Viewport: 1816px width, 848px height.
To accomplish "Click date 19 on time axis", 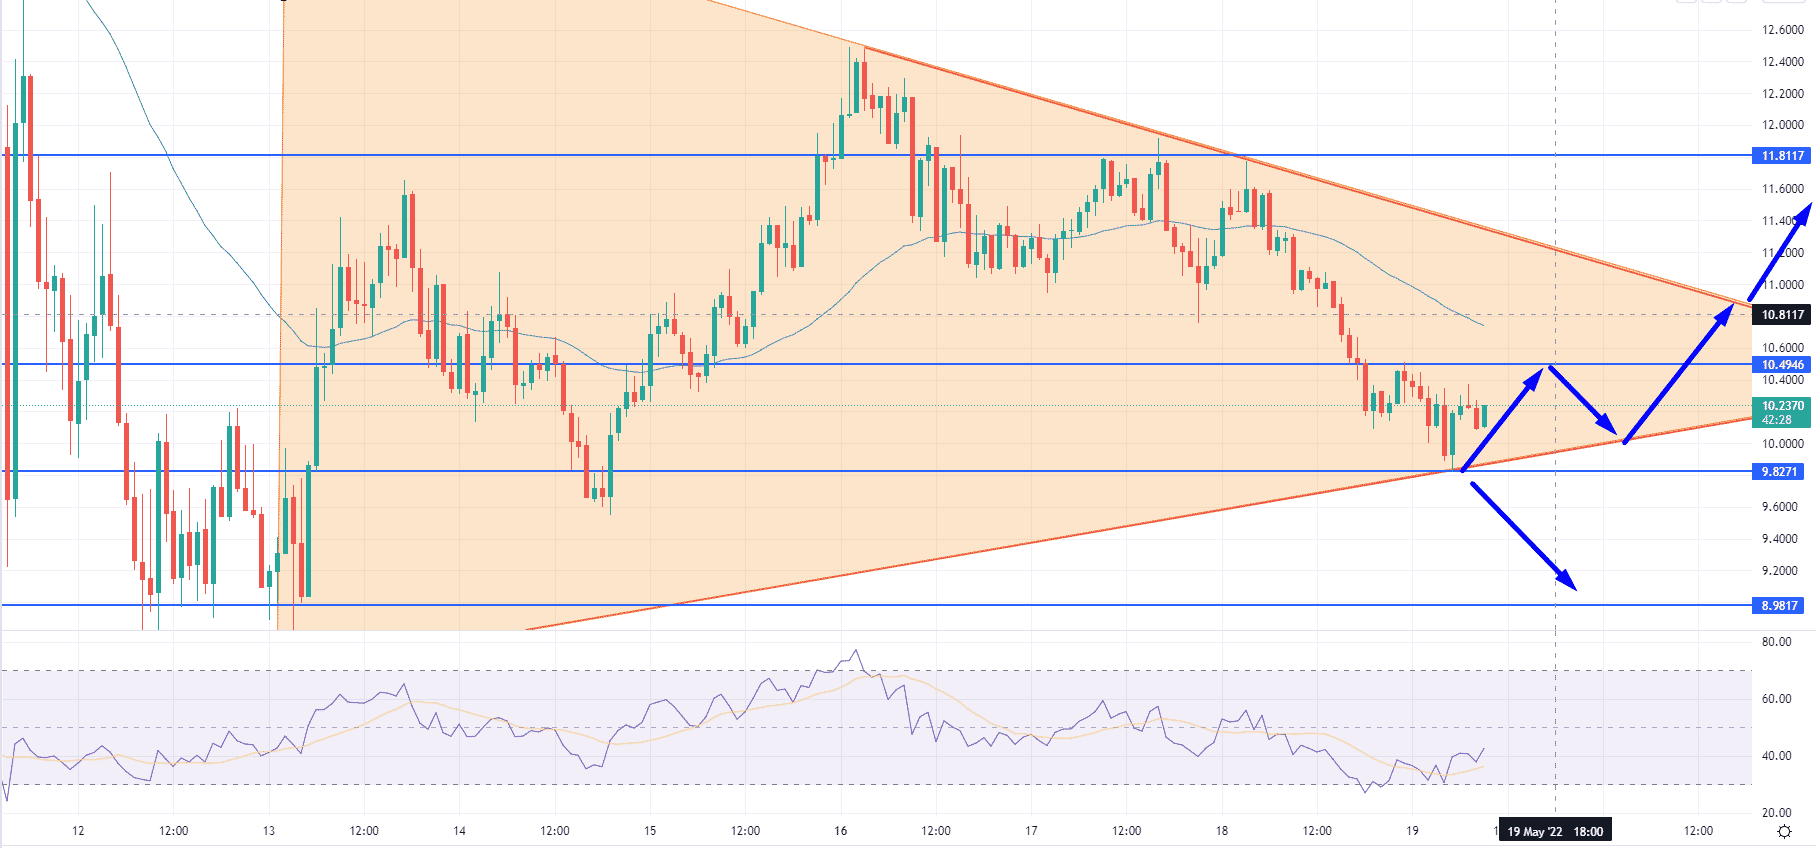I will click(1412, 831).
